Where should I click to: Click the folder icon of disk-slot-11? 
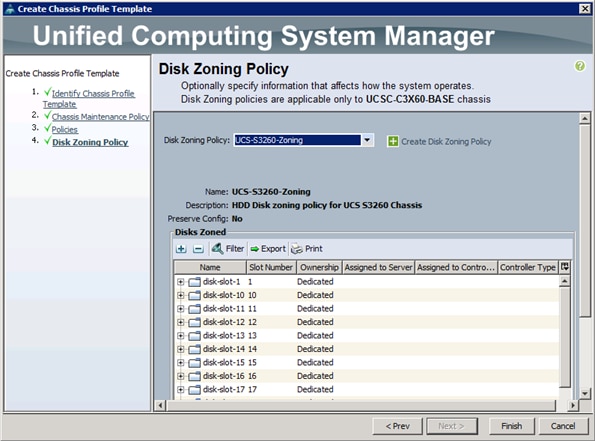(x=194, y=309)
